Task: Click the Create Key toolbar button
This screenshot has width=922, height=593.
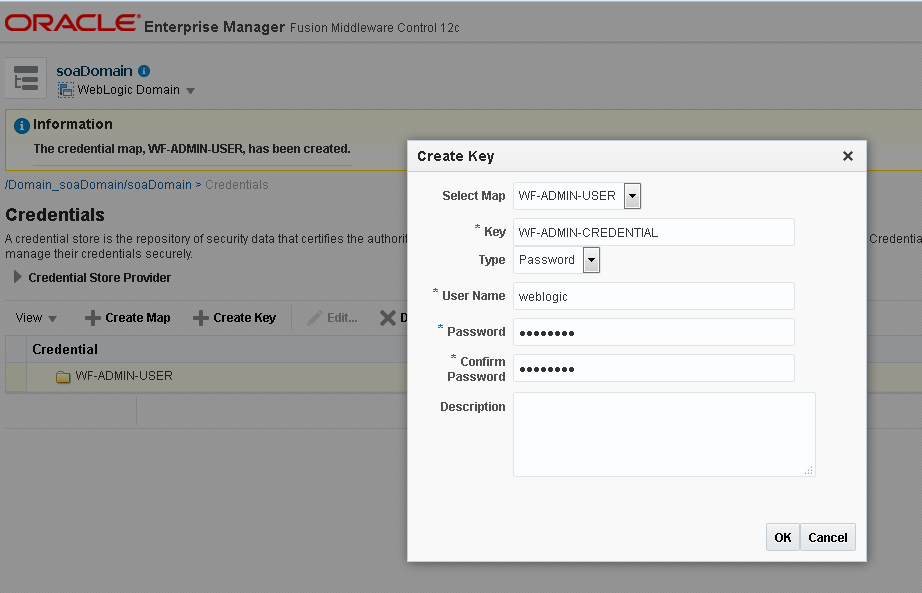Action: 235,318
